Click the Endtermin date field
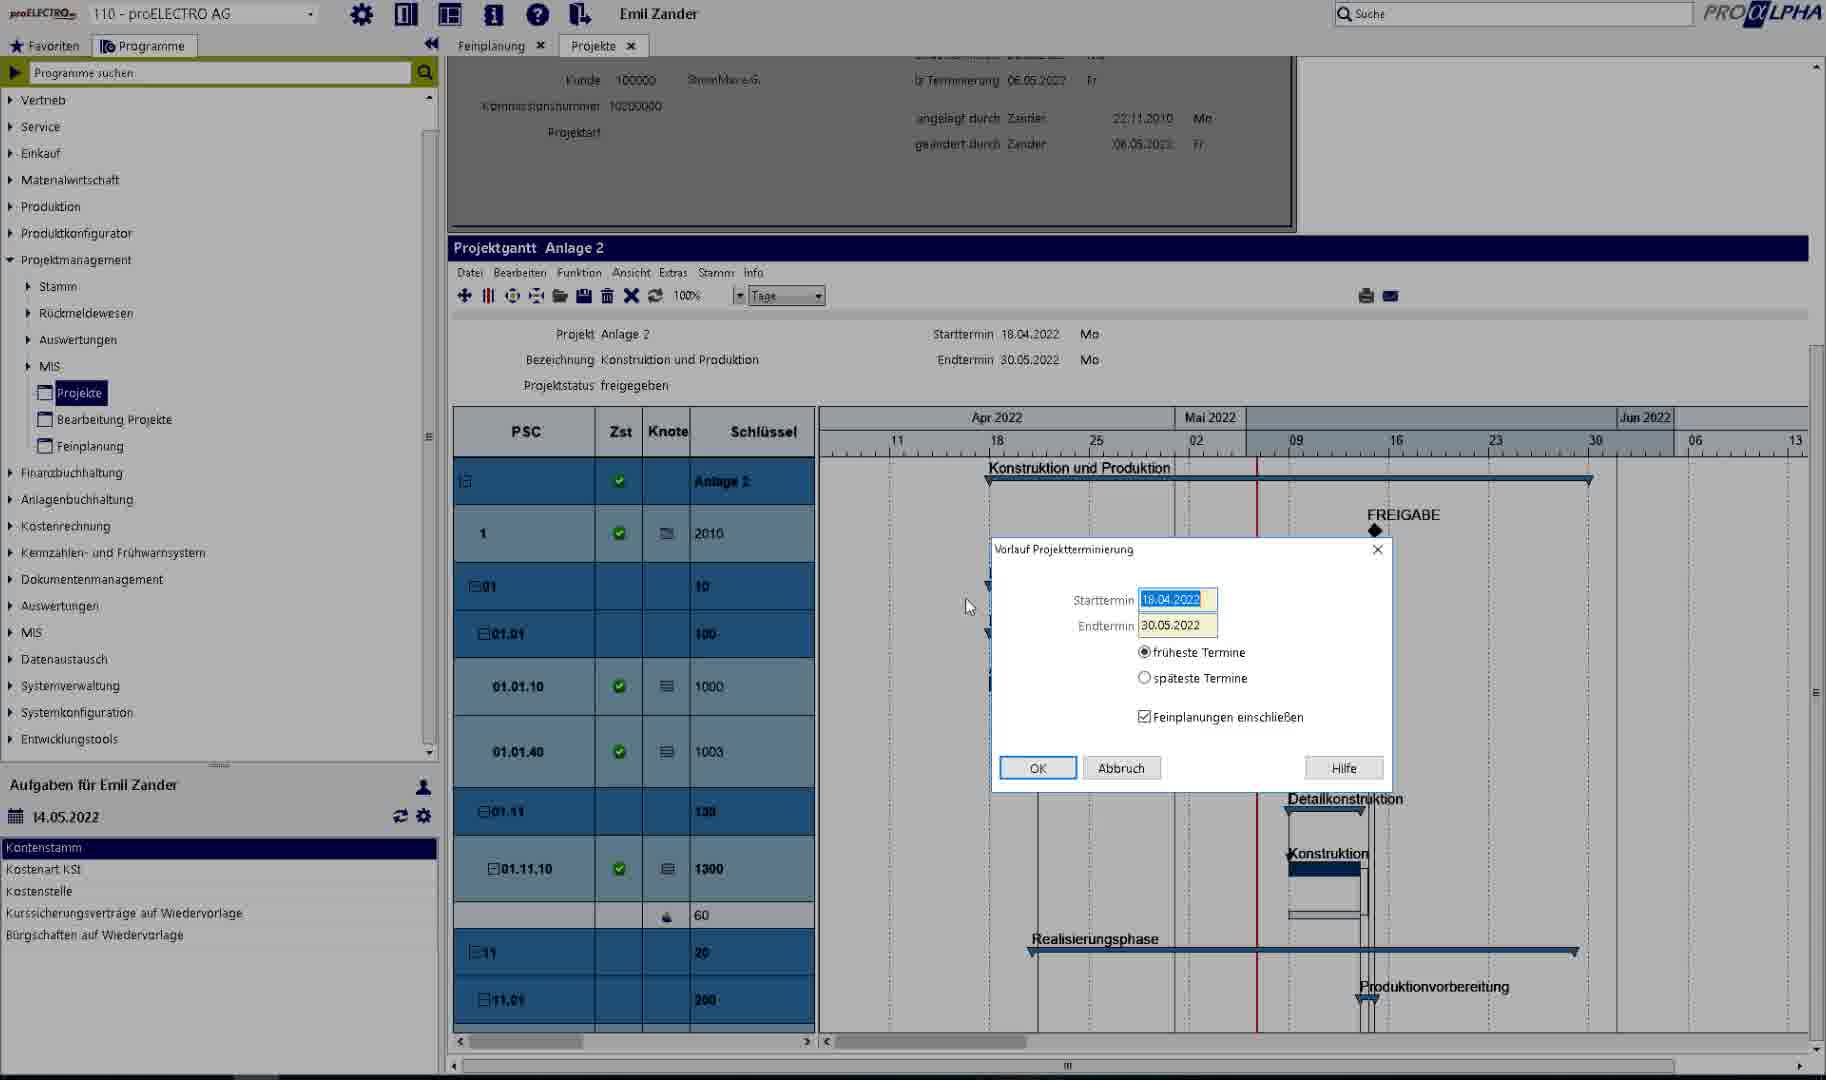Image resolution: width=1826 pixels, height=1080 pixels. click(x=1177, y=625)
